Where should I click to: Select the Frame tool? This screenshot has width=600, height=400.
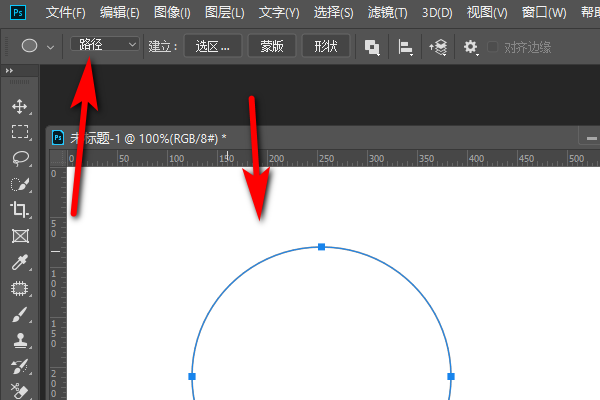point(20,236)
